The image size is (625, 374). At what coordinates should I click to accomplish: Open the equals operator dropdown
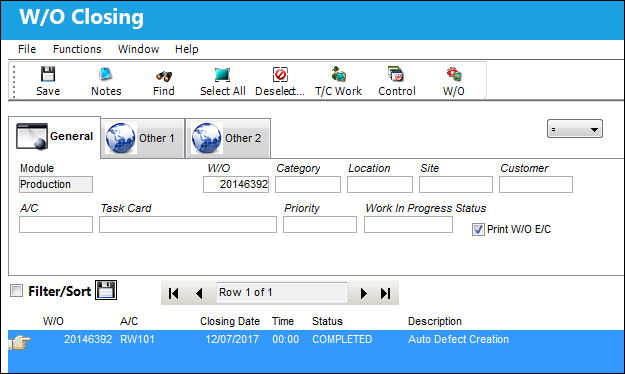pyautogui.click(x=575, y=129)
